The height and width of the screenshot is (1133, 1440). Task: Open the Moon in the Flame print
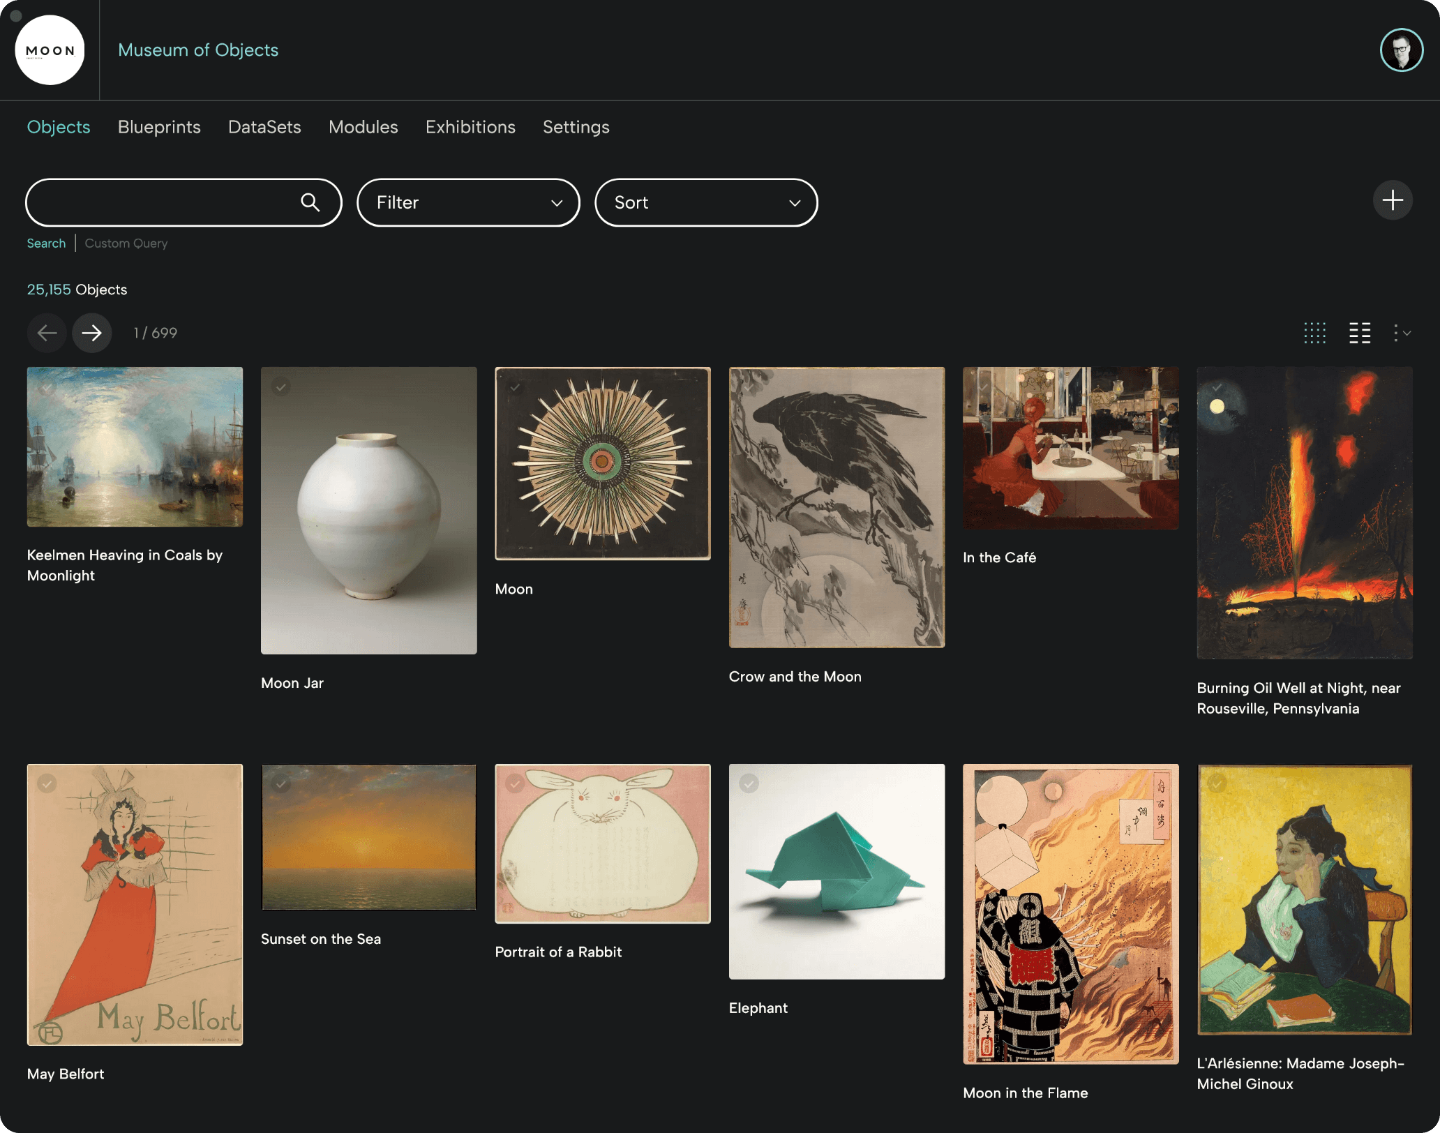(x=1071, y=915)
